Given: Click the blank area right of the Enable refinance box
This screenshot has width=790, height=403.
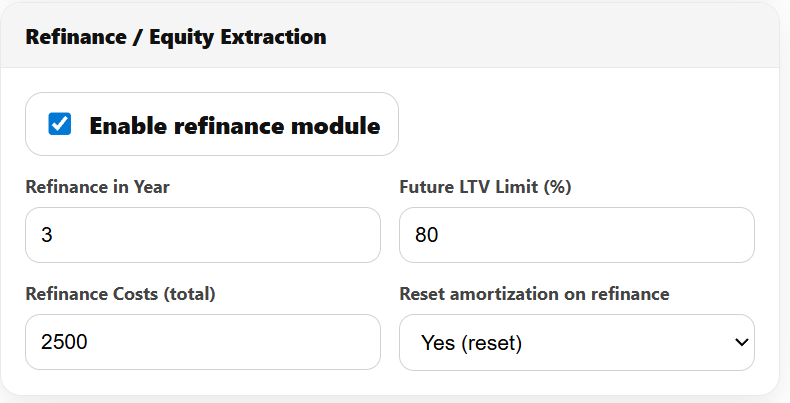Looking at the screenshot, I should tap(590, 125).
